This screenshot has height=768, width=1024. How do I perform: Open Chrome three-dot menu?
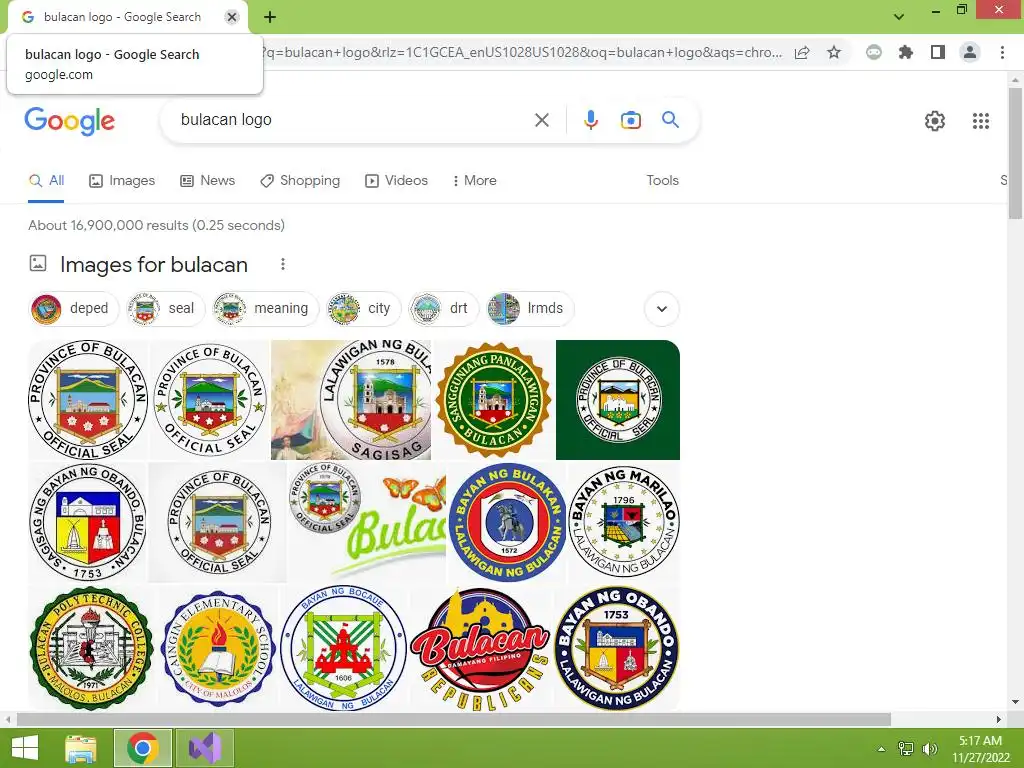click(x=1002, y=52)
